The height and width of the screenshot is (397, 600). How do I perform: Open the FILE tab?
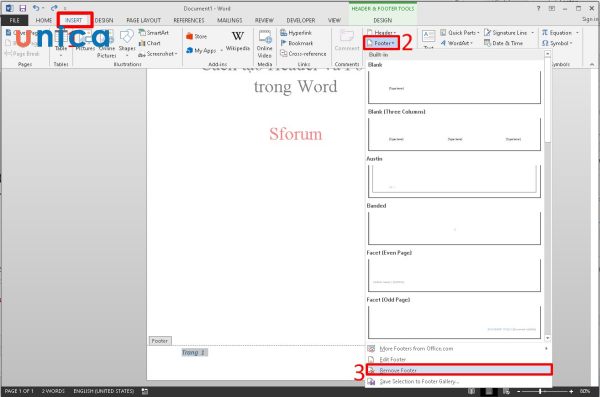[x=15, y=20]
